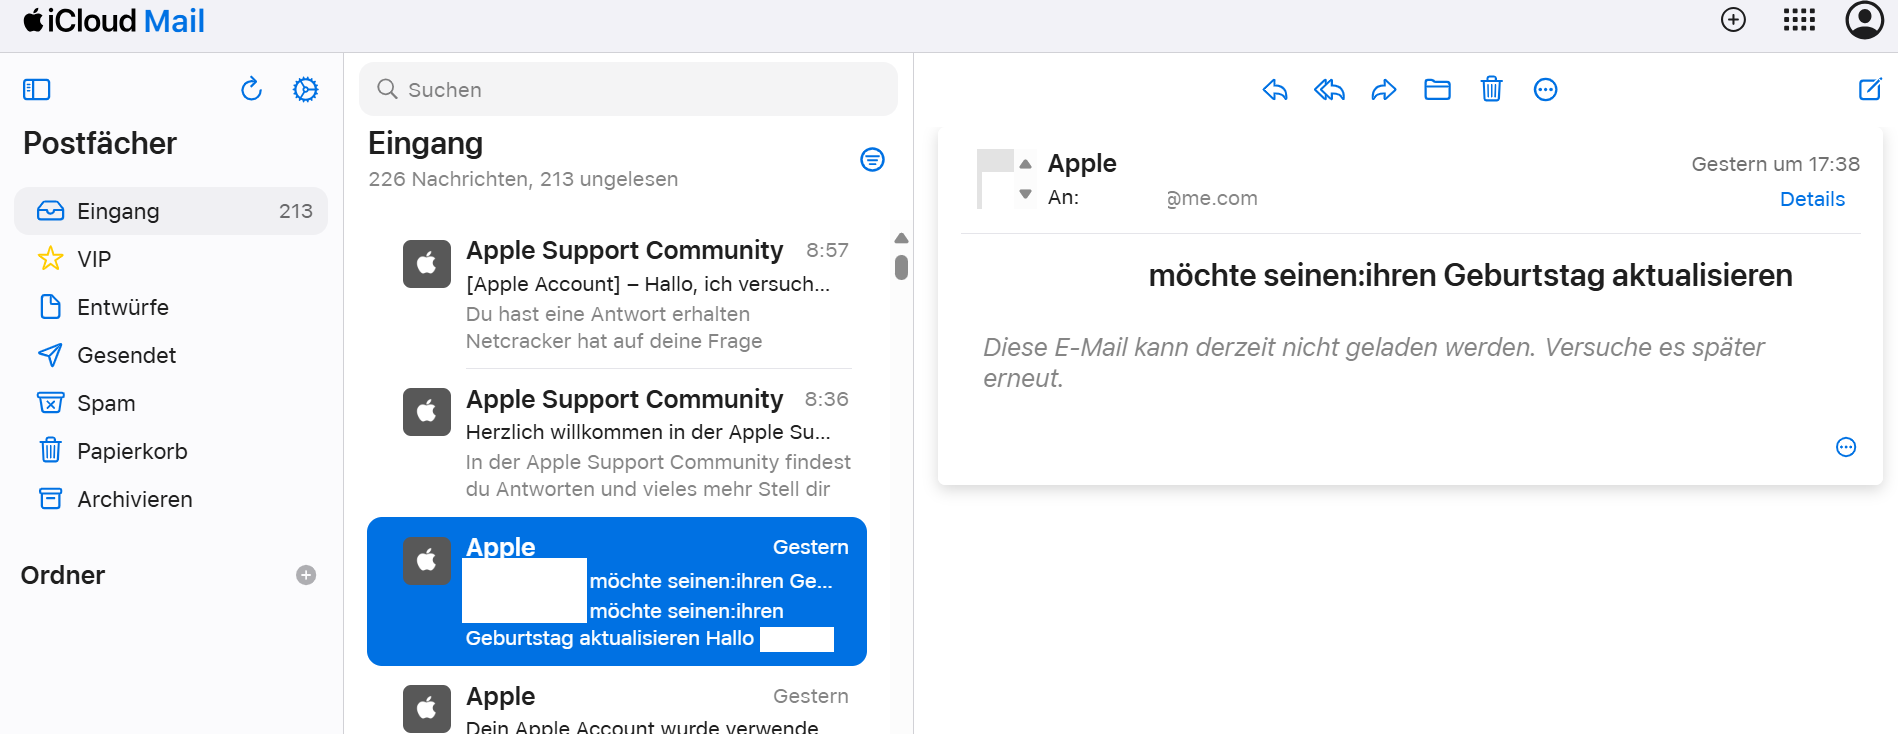Go to previous message with up arrow

[1025, 164]
